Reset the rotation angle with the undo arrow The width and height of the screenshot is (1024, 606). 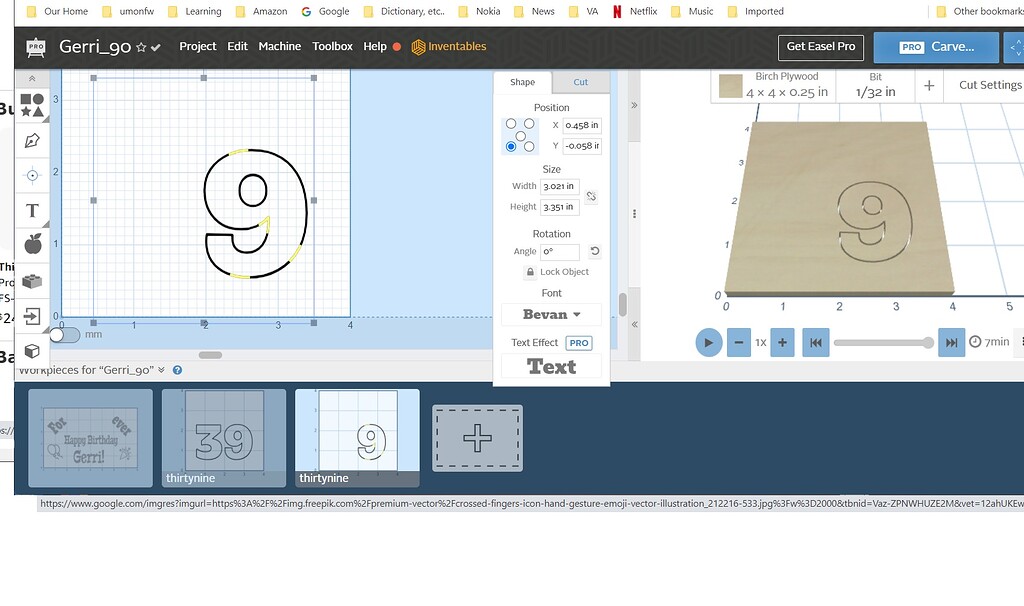point(595,250)
